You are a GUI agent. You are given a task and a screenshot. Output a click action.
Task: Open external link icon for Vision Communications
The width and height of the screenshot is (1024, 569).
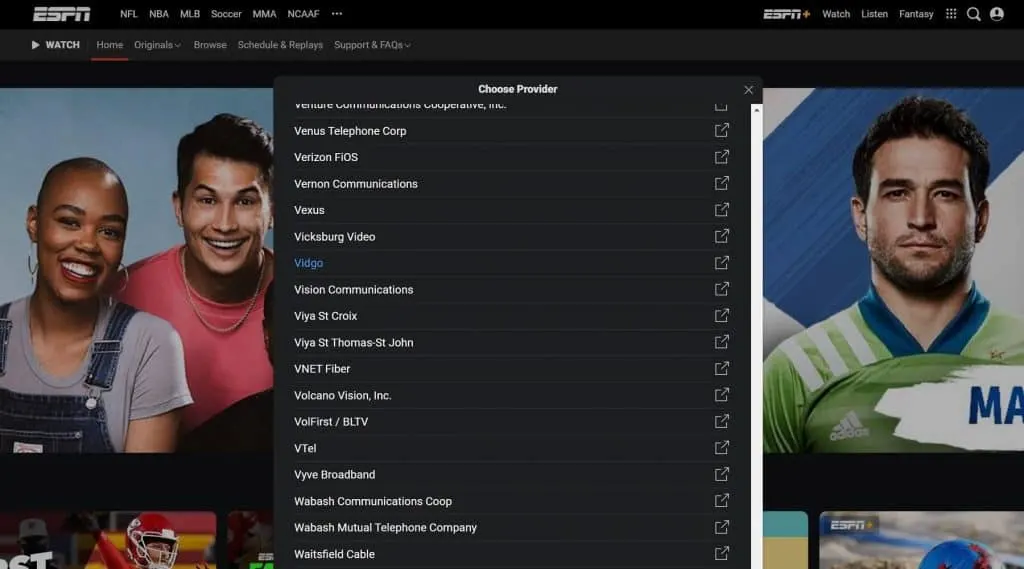(721, 289)
